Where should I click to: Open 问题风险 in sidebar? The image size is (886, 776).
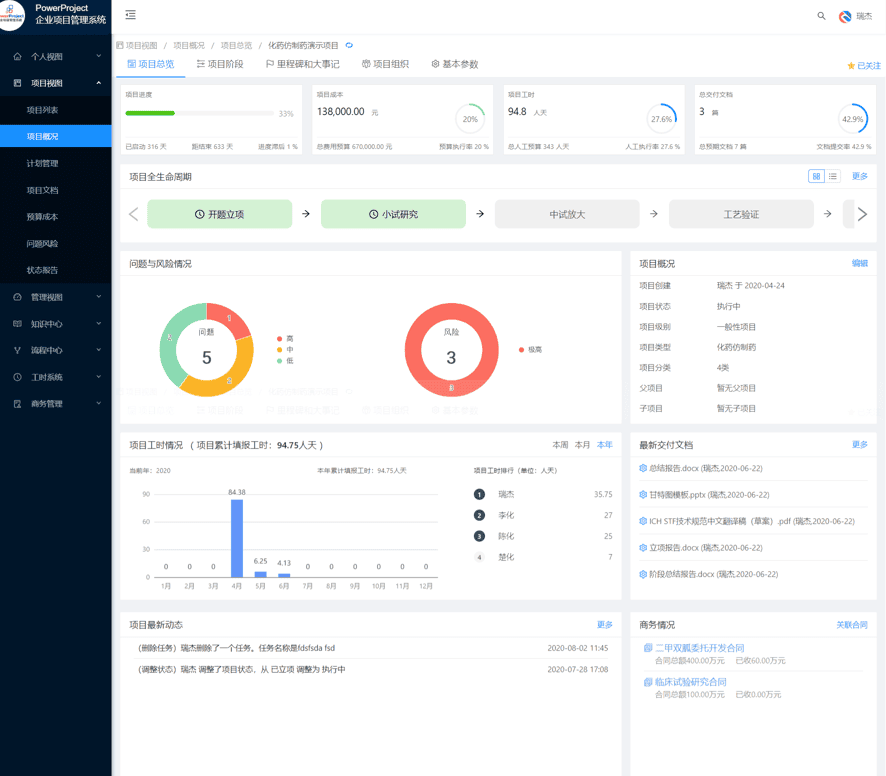click(x=55, y=244)
